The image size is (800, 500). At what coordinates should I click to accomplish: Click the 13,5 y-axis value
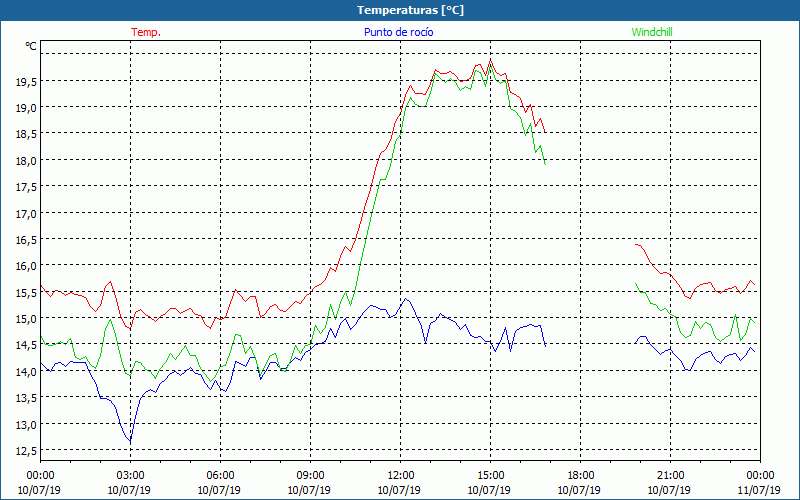(26, 398)
